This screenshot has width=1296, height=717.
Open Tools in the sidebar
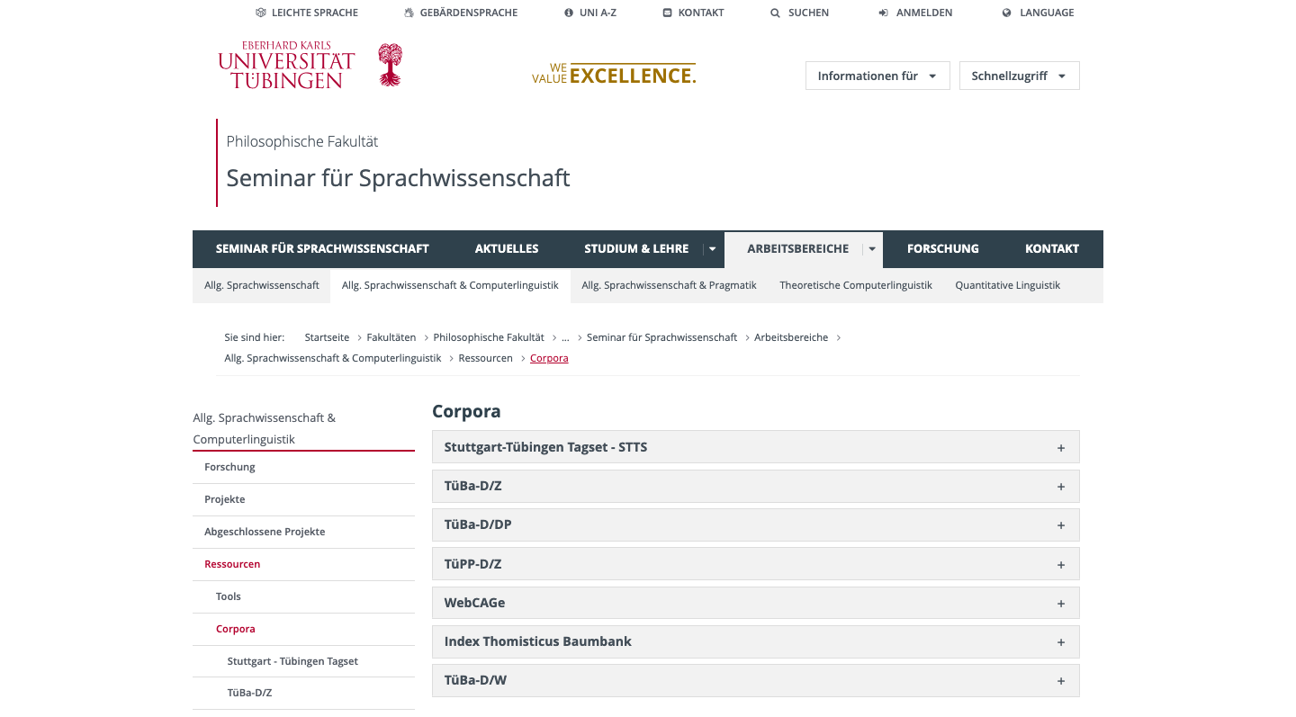tap(228, 597)
